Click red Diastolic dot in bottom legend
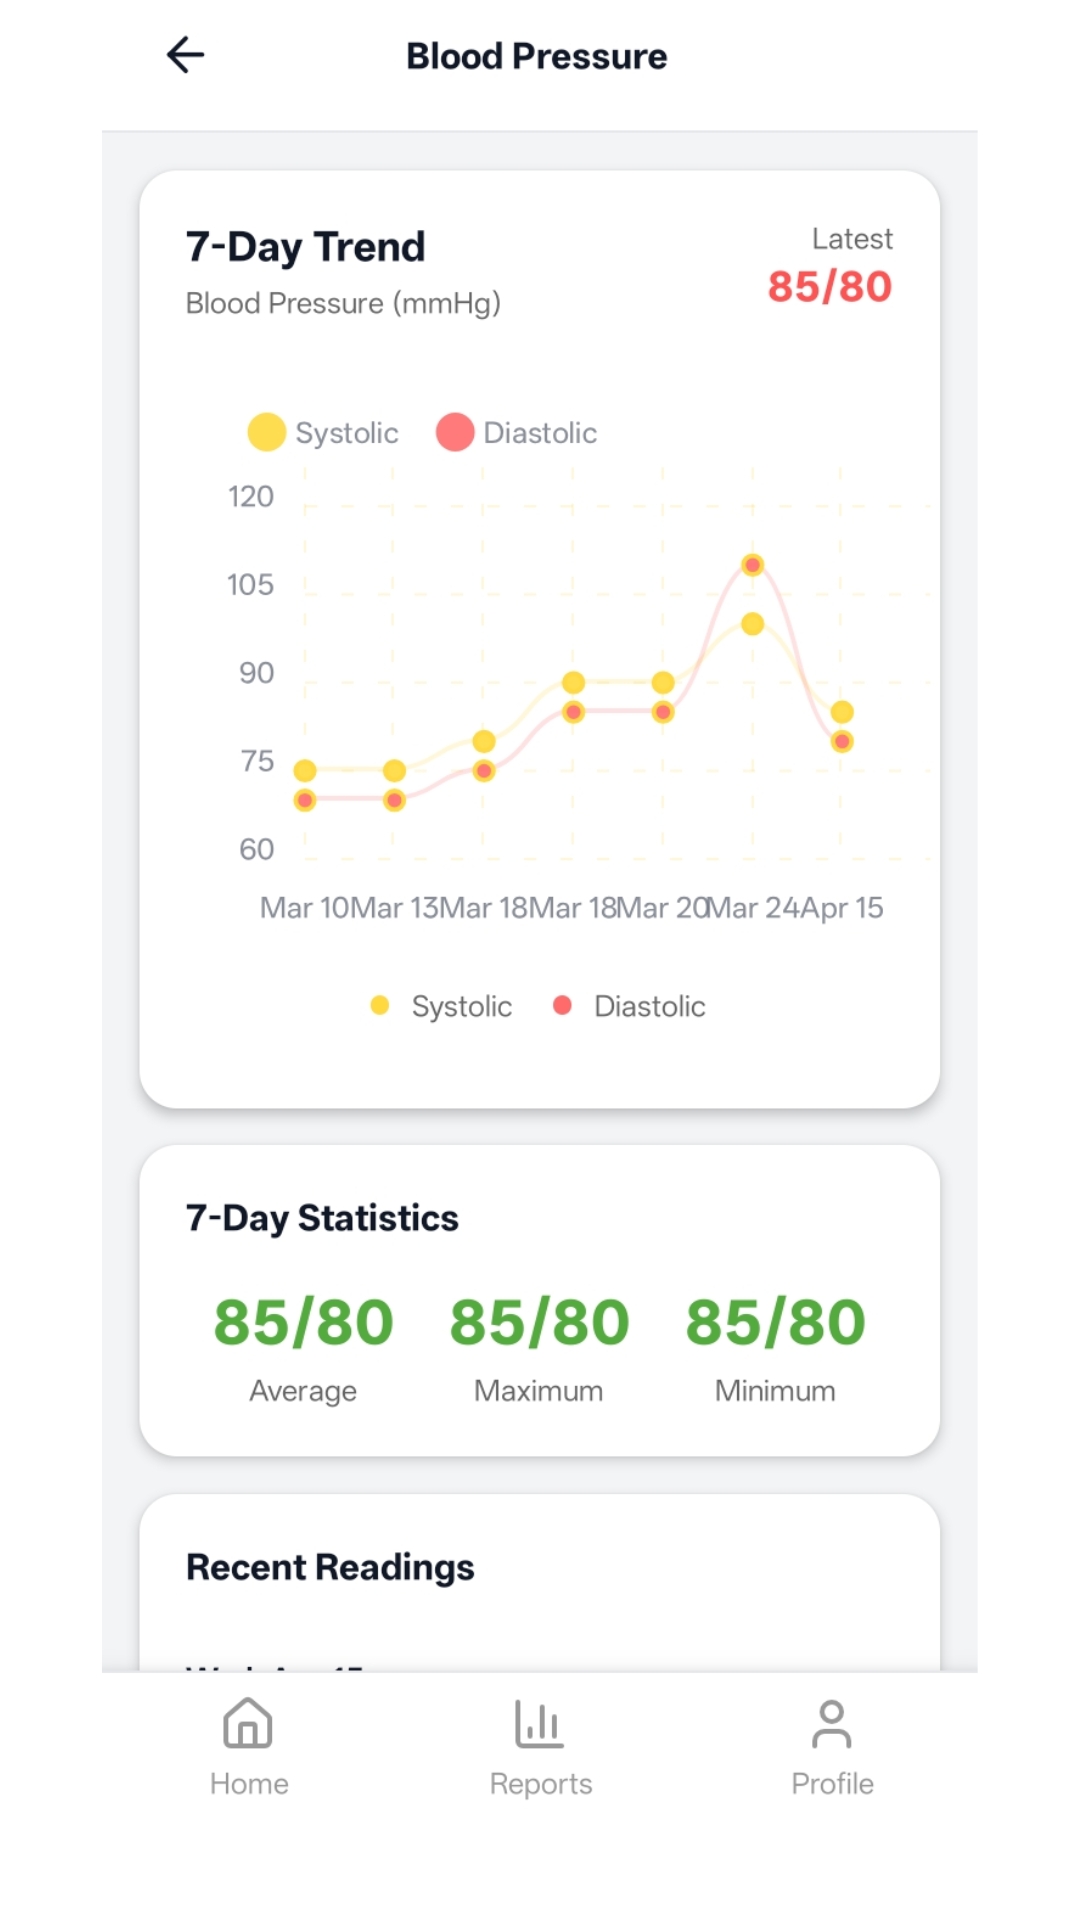Screen dimensions: 1080x1920 (x=562, y=1005)
